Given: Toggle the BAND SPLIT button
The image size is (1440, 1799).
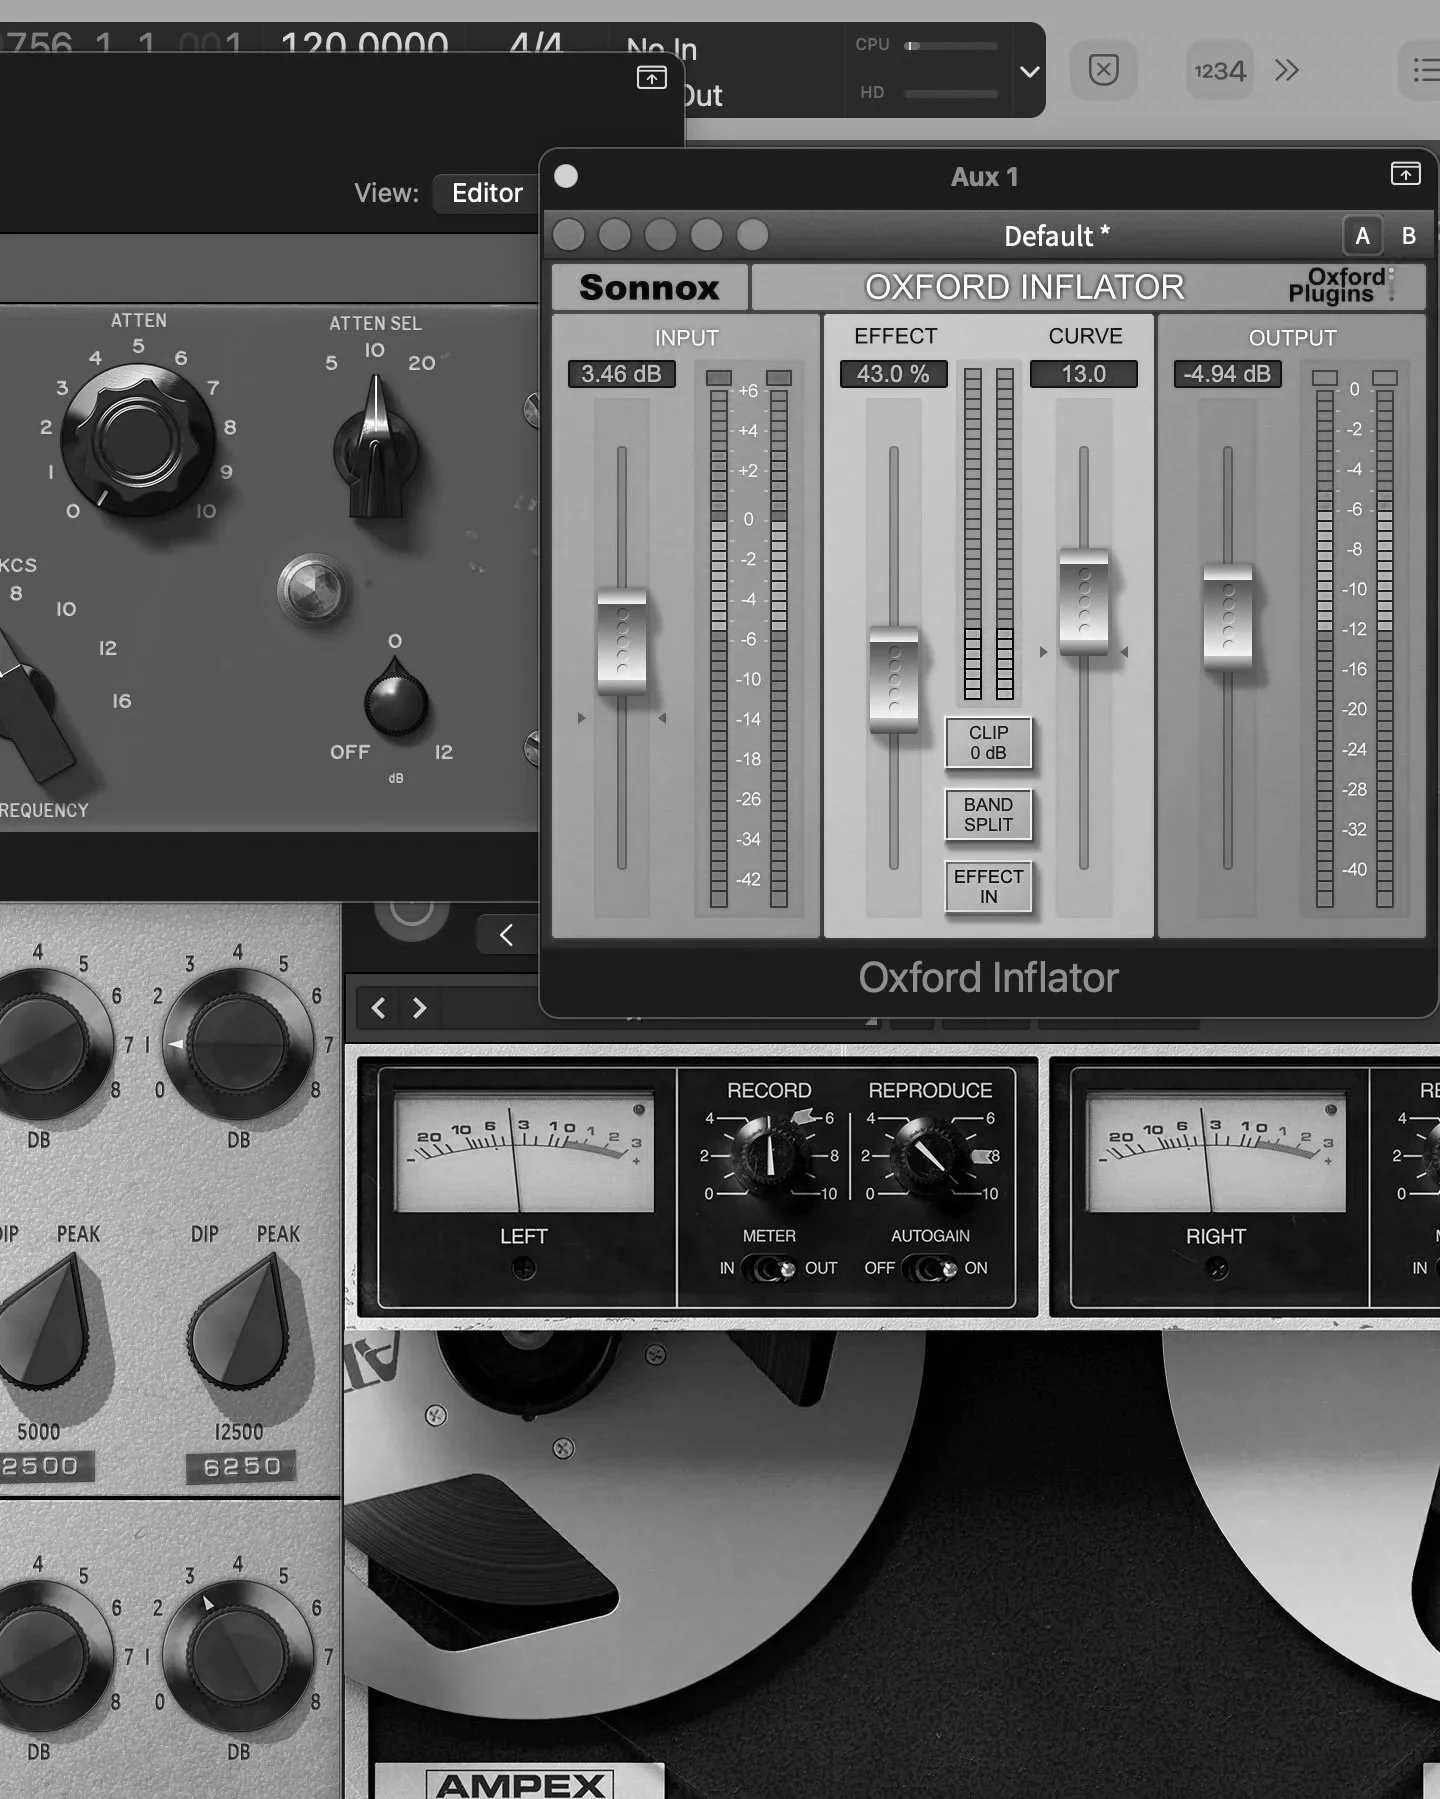Looking at the screenshot, I should tap(988, 815).
